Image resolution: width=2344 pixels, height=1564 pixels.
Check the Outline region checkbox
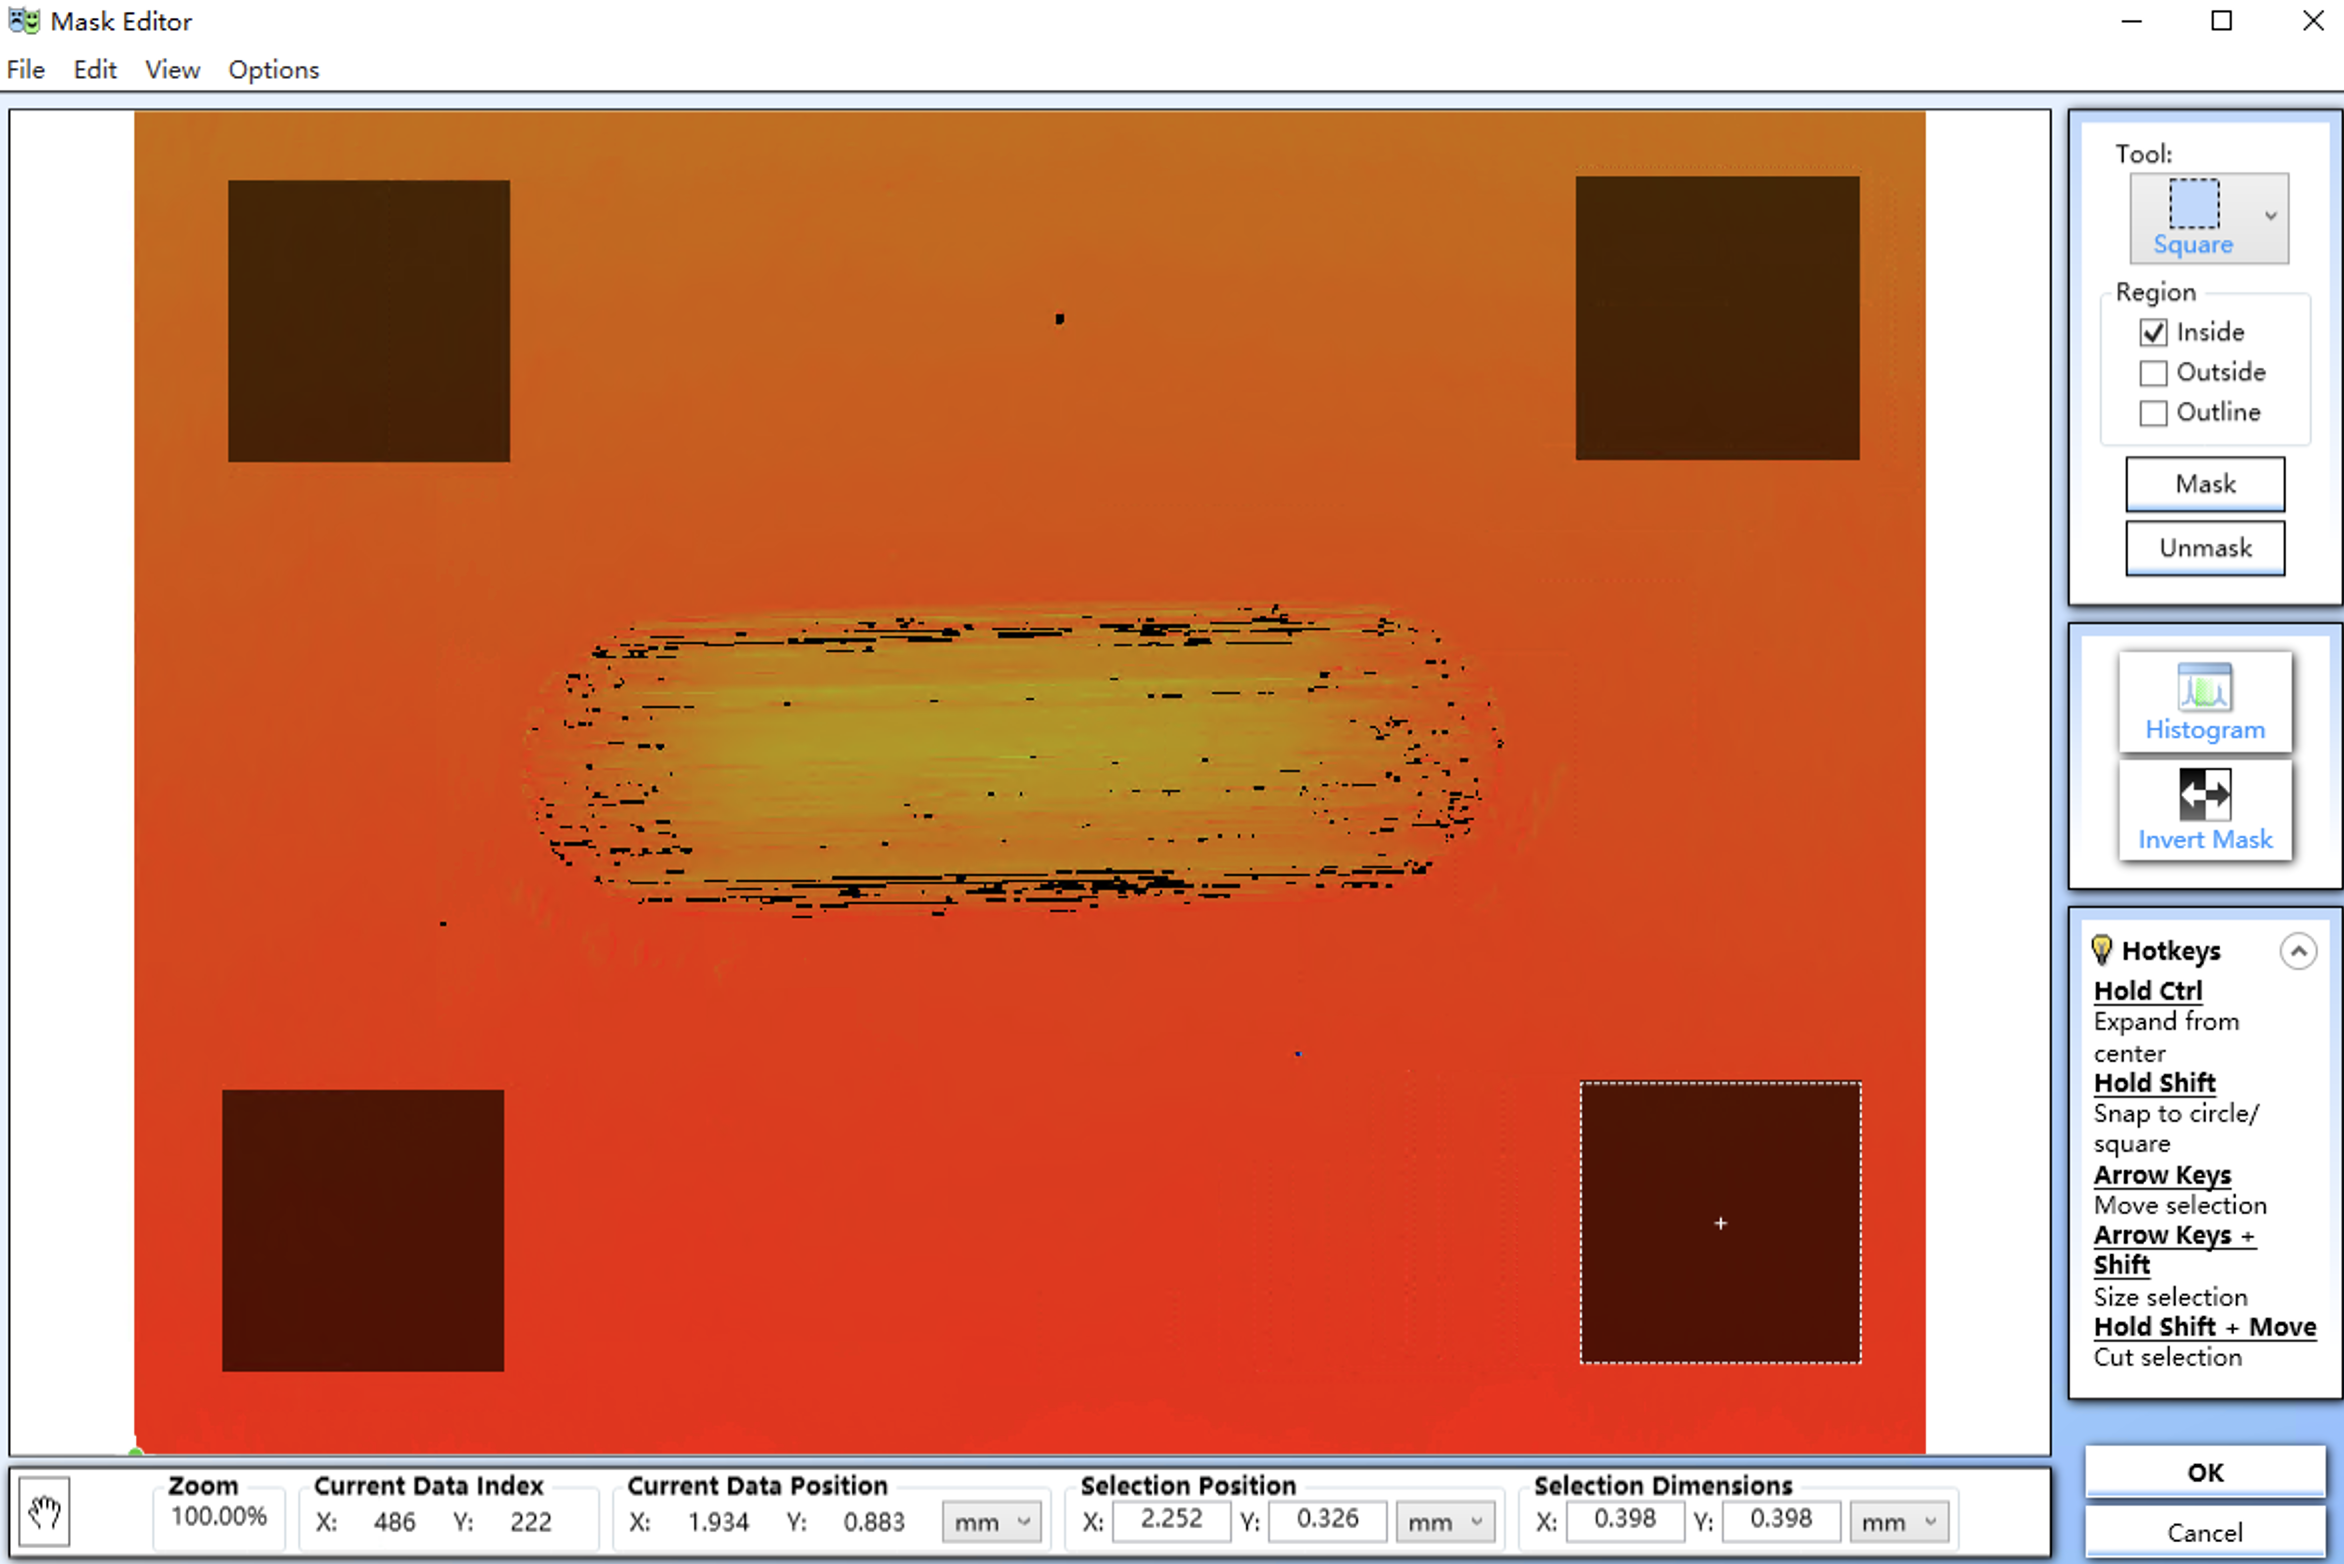[x=2153, y=413]
